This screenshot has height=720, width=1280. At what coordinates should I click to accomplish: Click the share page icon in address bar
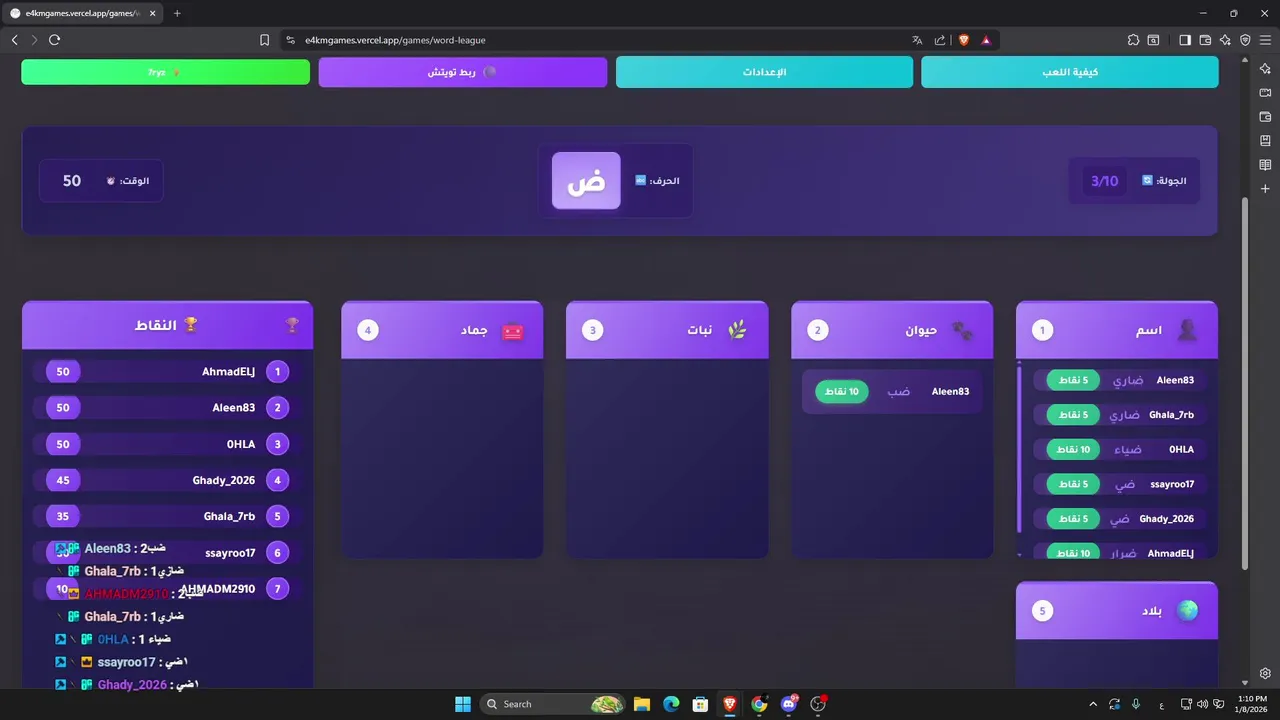(940, 40)
